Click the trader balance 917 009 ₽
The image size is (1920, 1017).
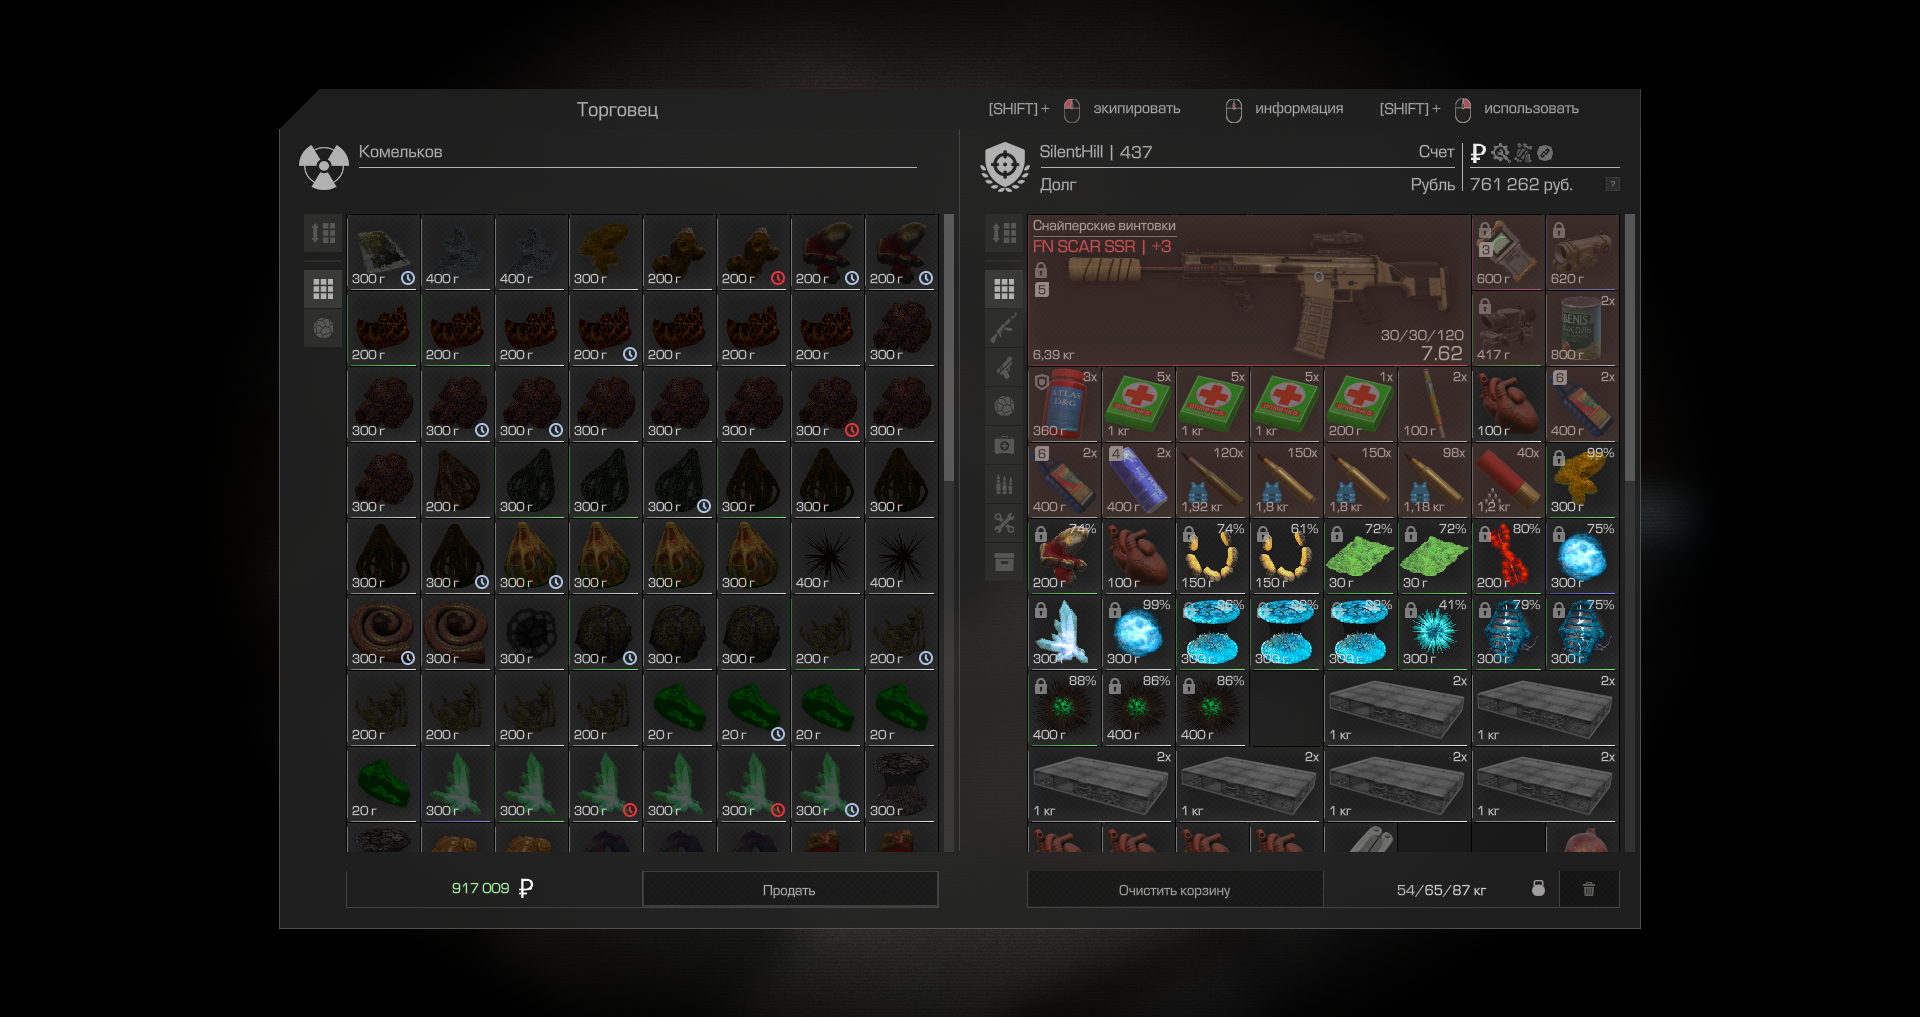(x=492, y=888)
